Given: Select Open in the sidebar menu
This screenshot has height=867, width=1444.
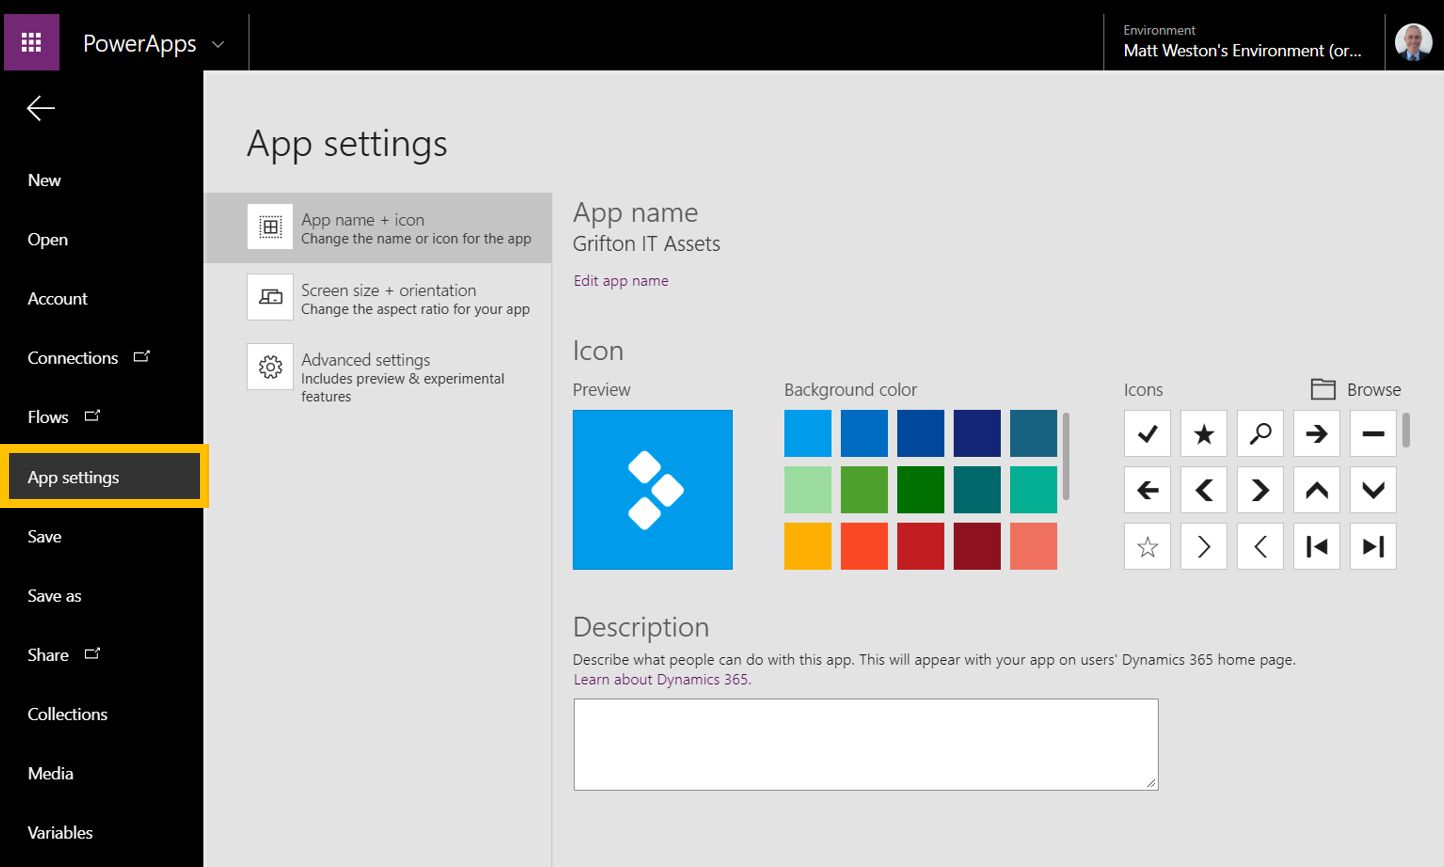Looking at the screenshot, I should click(x=48, y=239).
